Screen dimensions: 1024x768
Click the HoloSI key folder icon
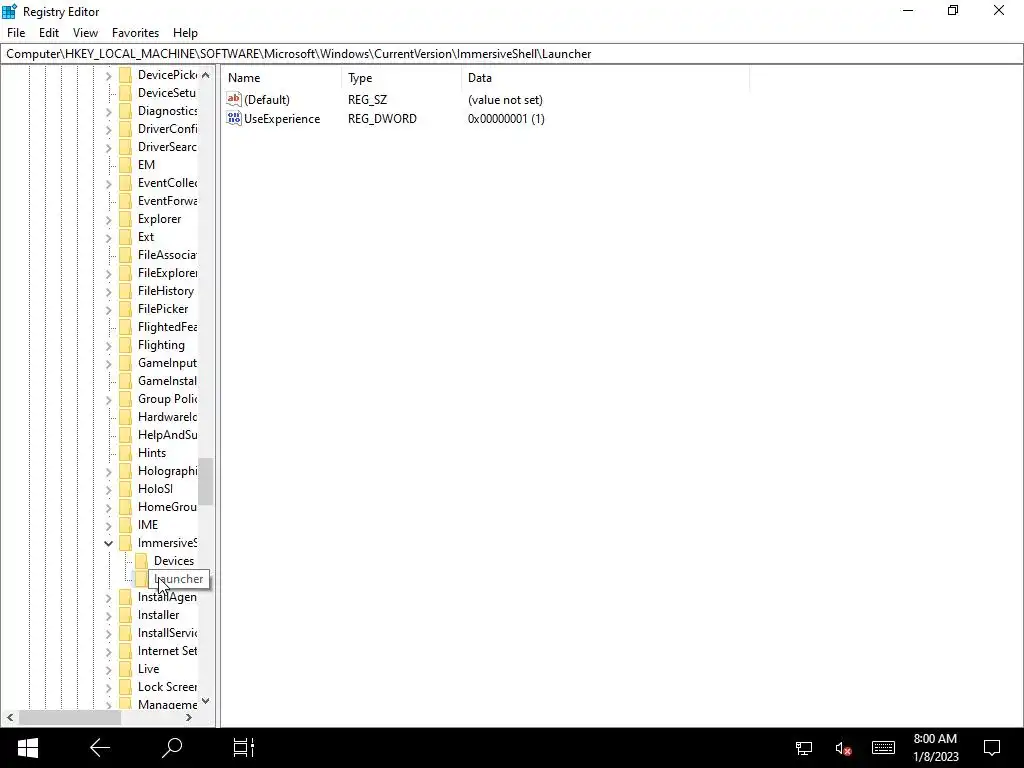[x=125, y=488]
